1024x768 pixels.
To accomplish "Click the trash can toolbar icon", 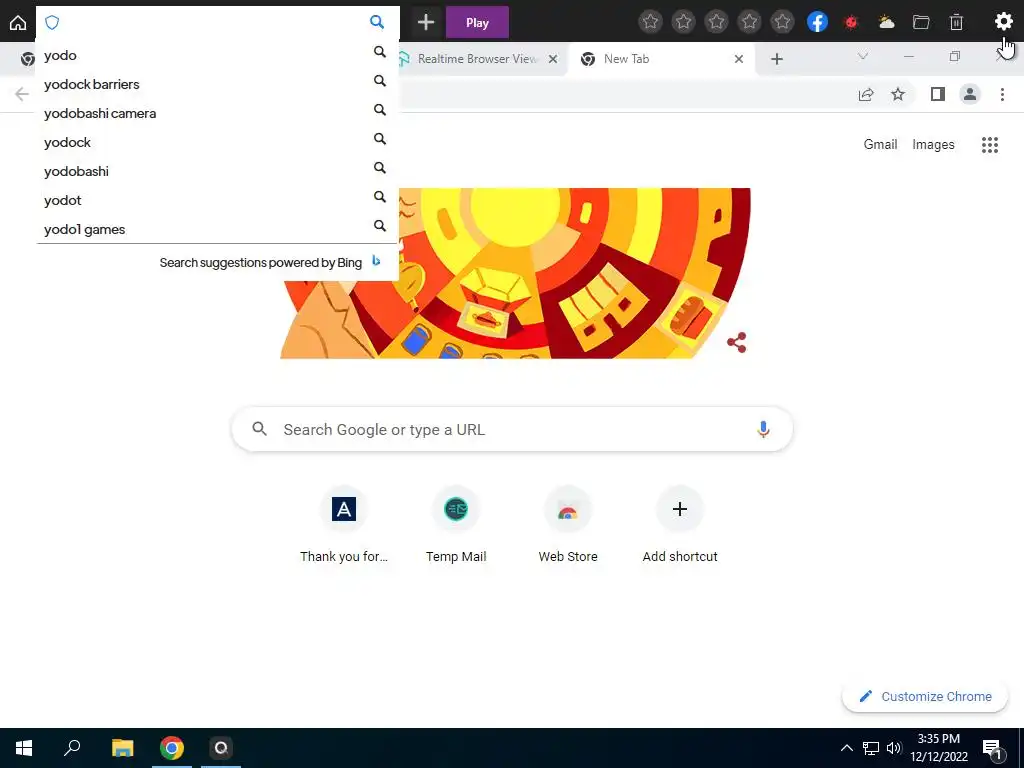I will pos(956,22).
